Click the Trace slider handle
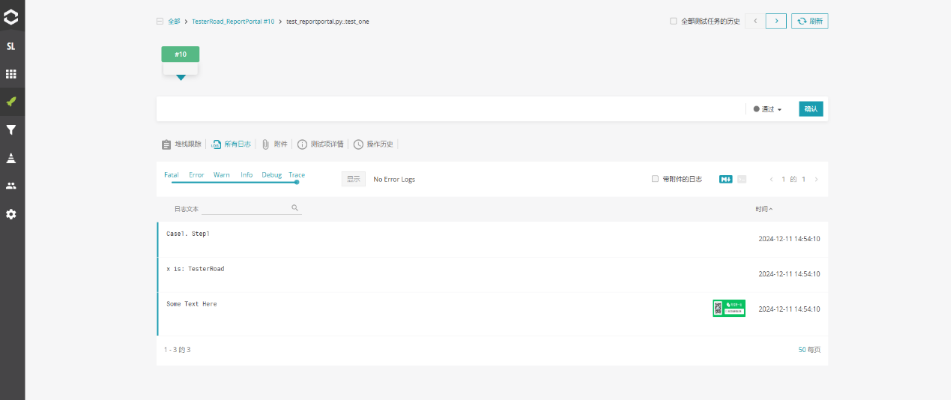Screen dimensions: 951x400 point(297,182)
